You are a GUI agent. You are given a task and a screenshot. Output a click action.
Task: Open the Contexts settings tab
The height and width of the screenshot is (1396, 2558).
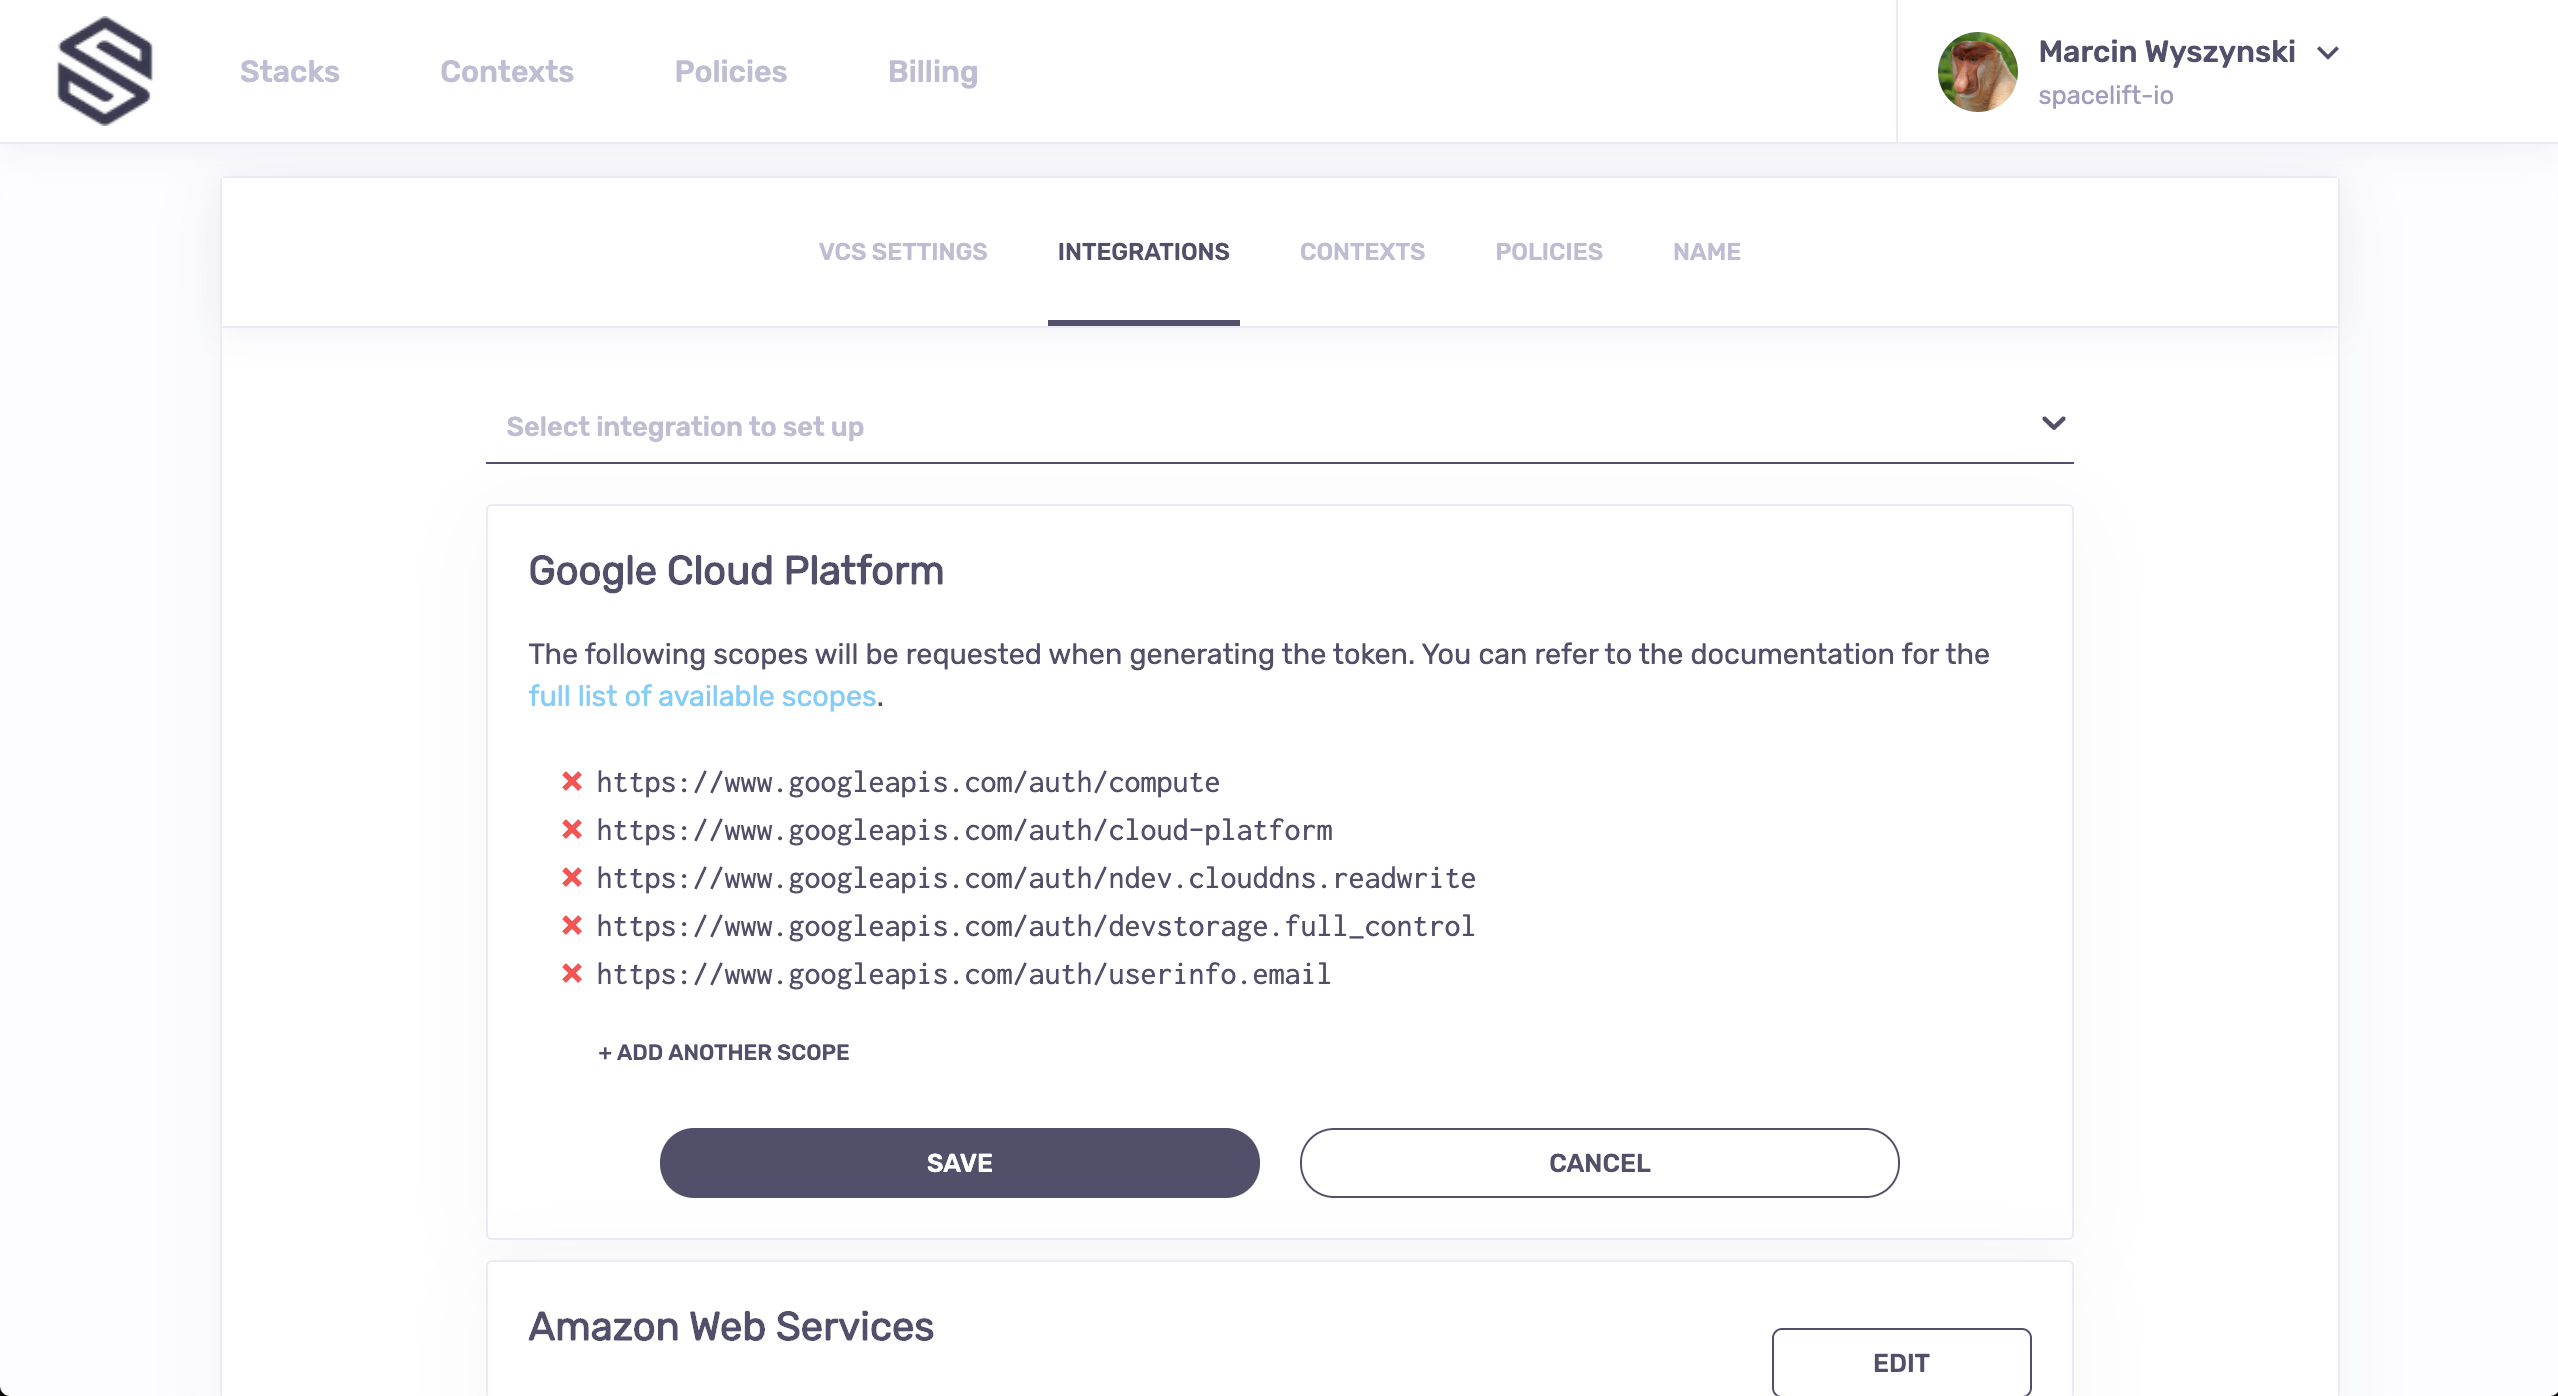1362,252
